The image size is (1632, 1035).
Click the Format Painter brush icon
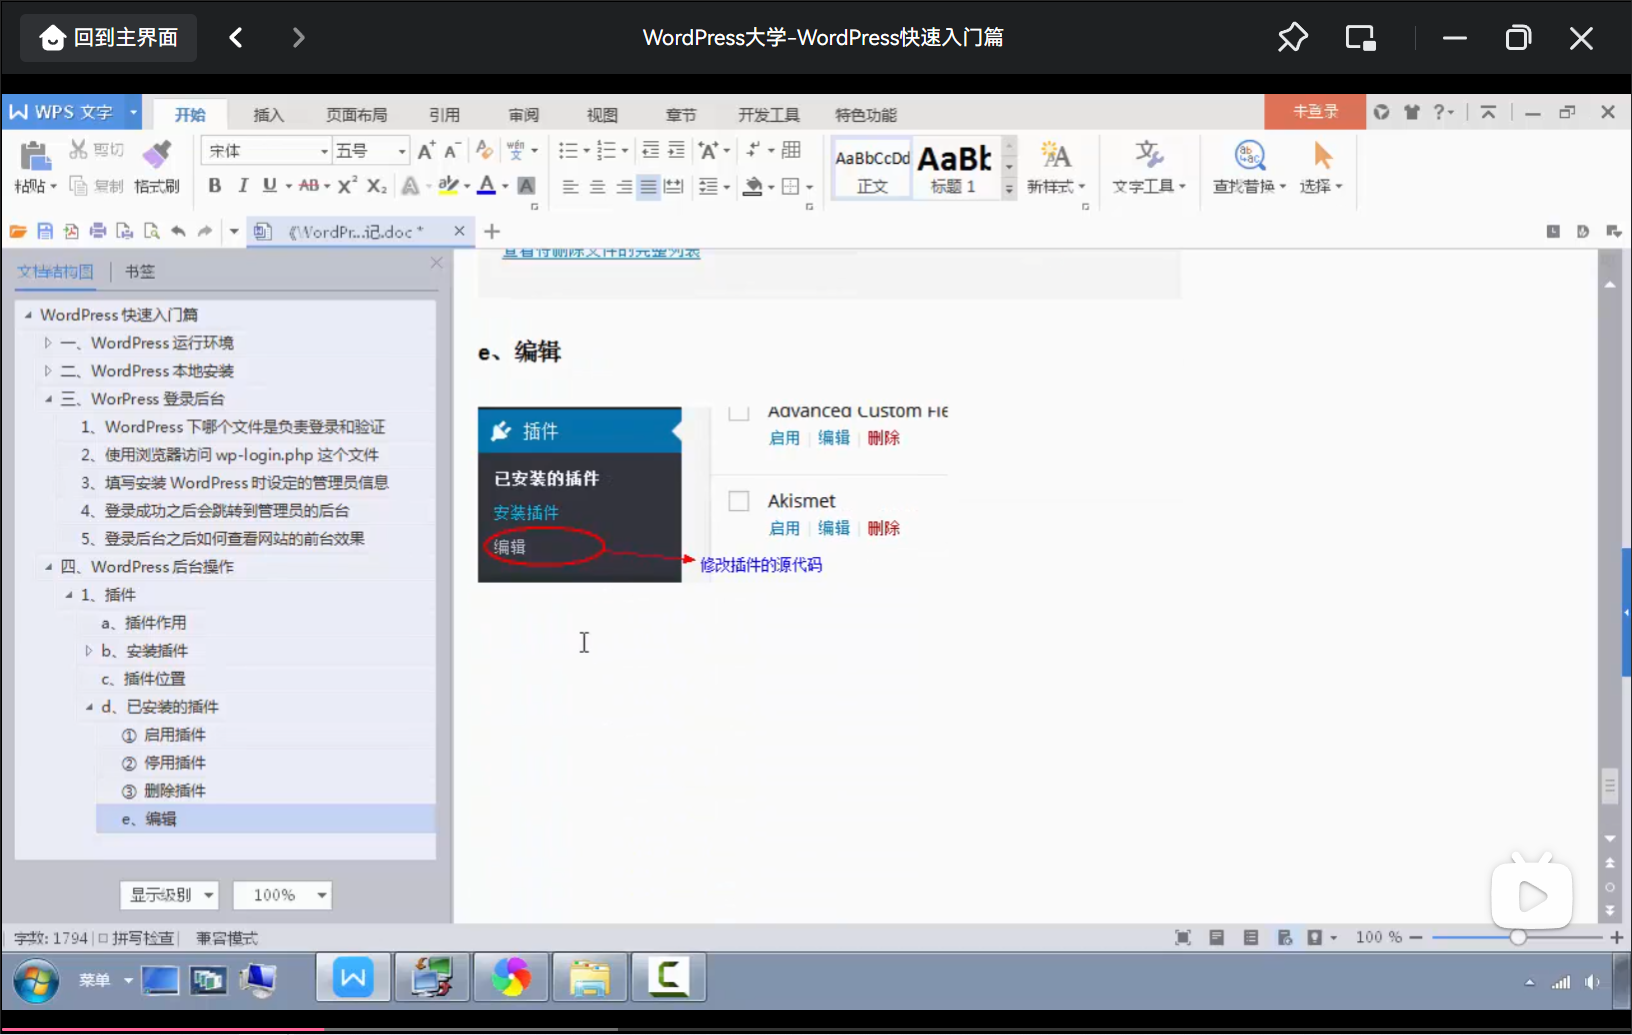156,155
